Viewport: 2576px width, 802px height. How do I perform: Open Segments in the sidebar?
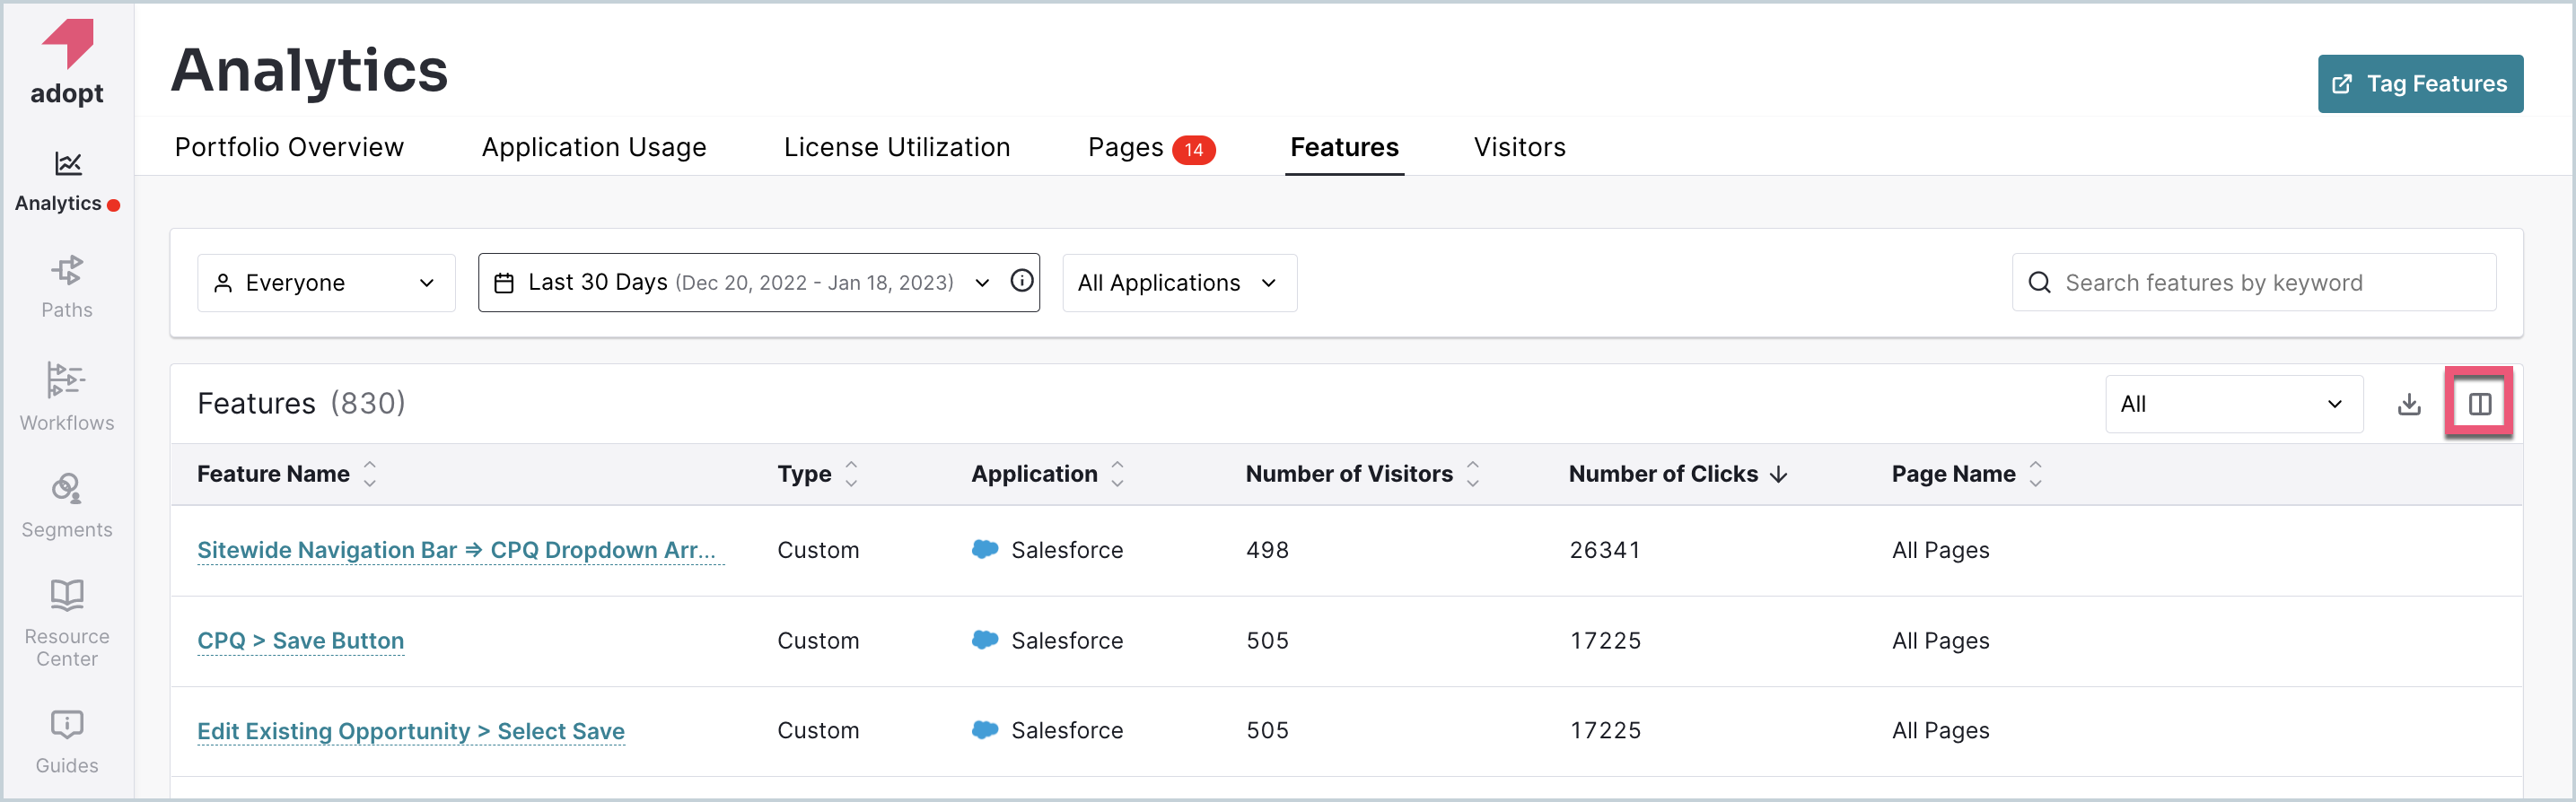[x=67, y=506]
